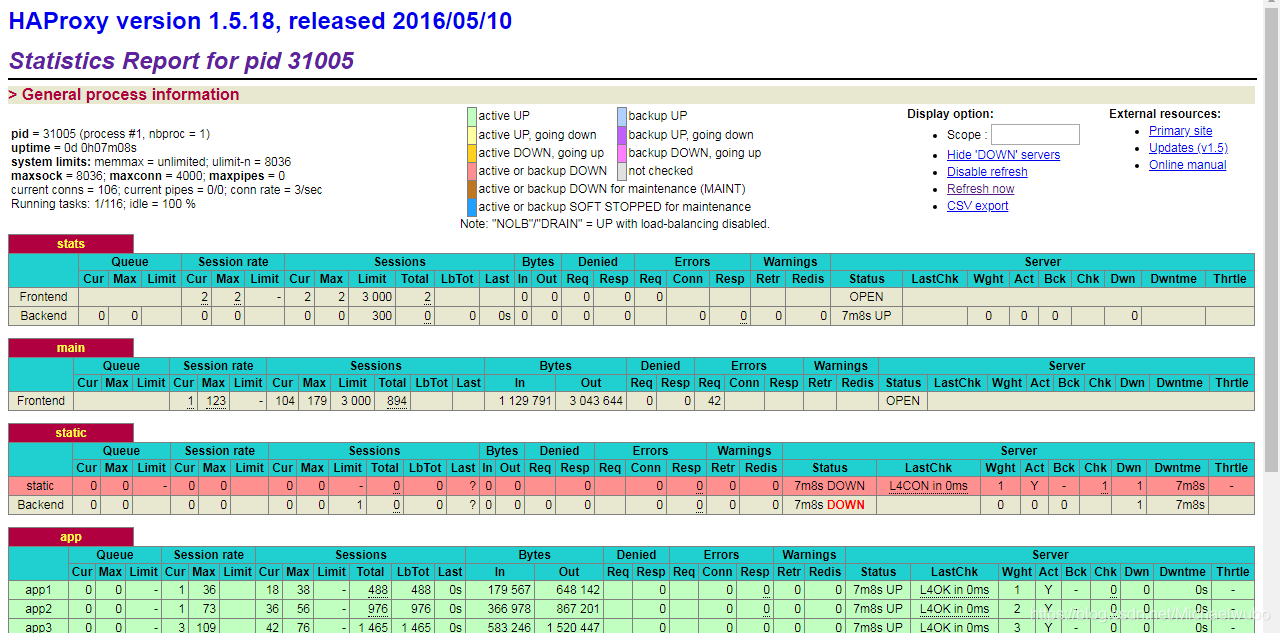Click the Scope filter input field
Viewport: 1280px width, 633px height.
tap(1035, 134)
